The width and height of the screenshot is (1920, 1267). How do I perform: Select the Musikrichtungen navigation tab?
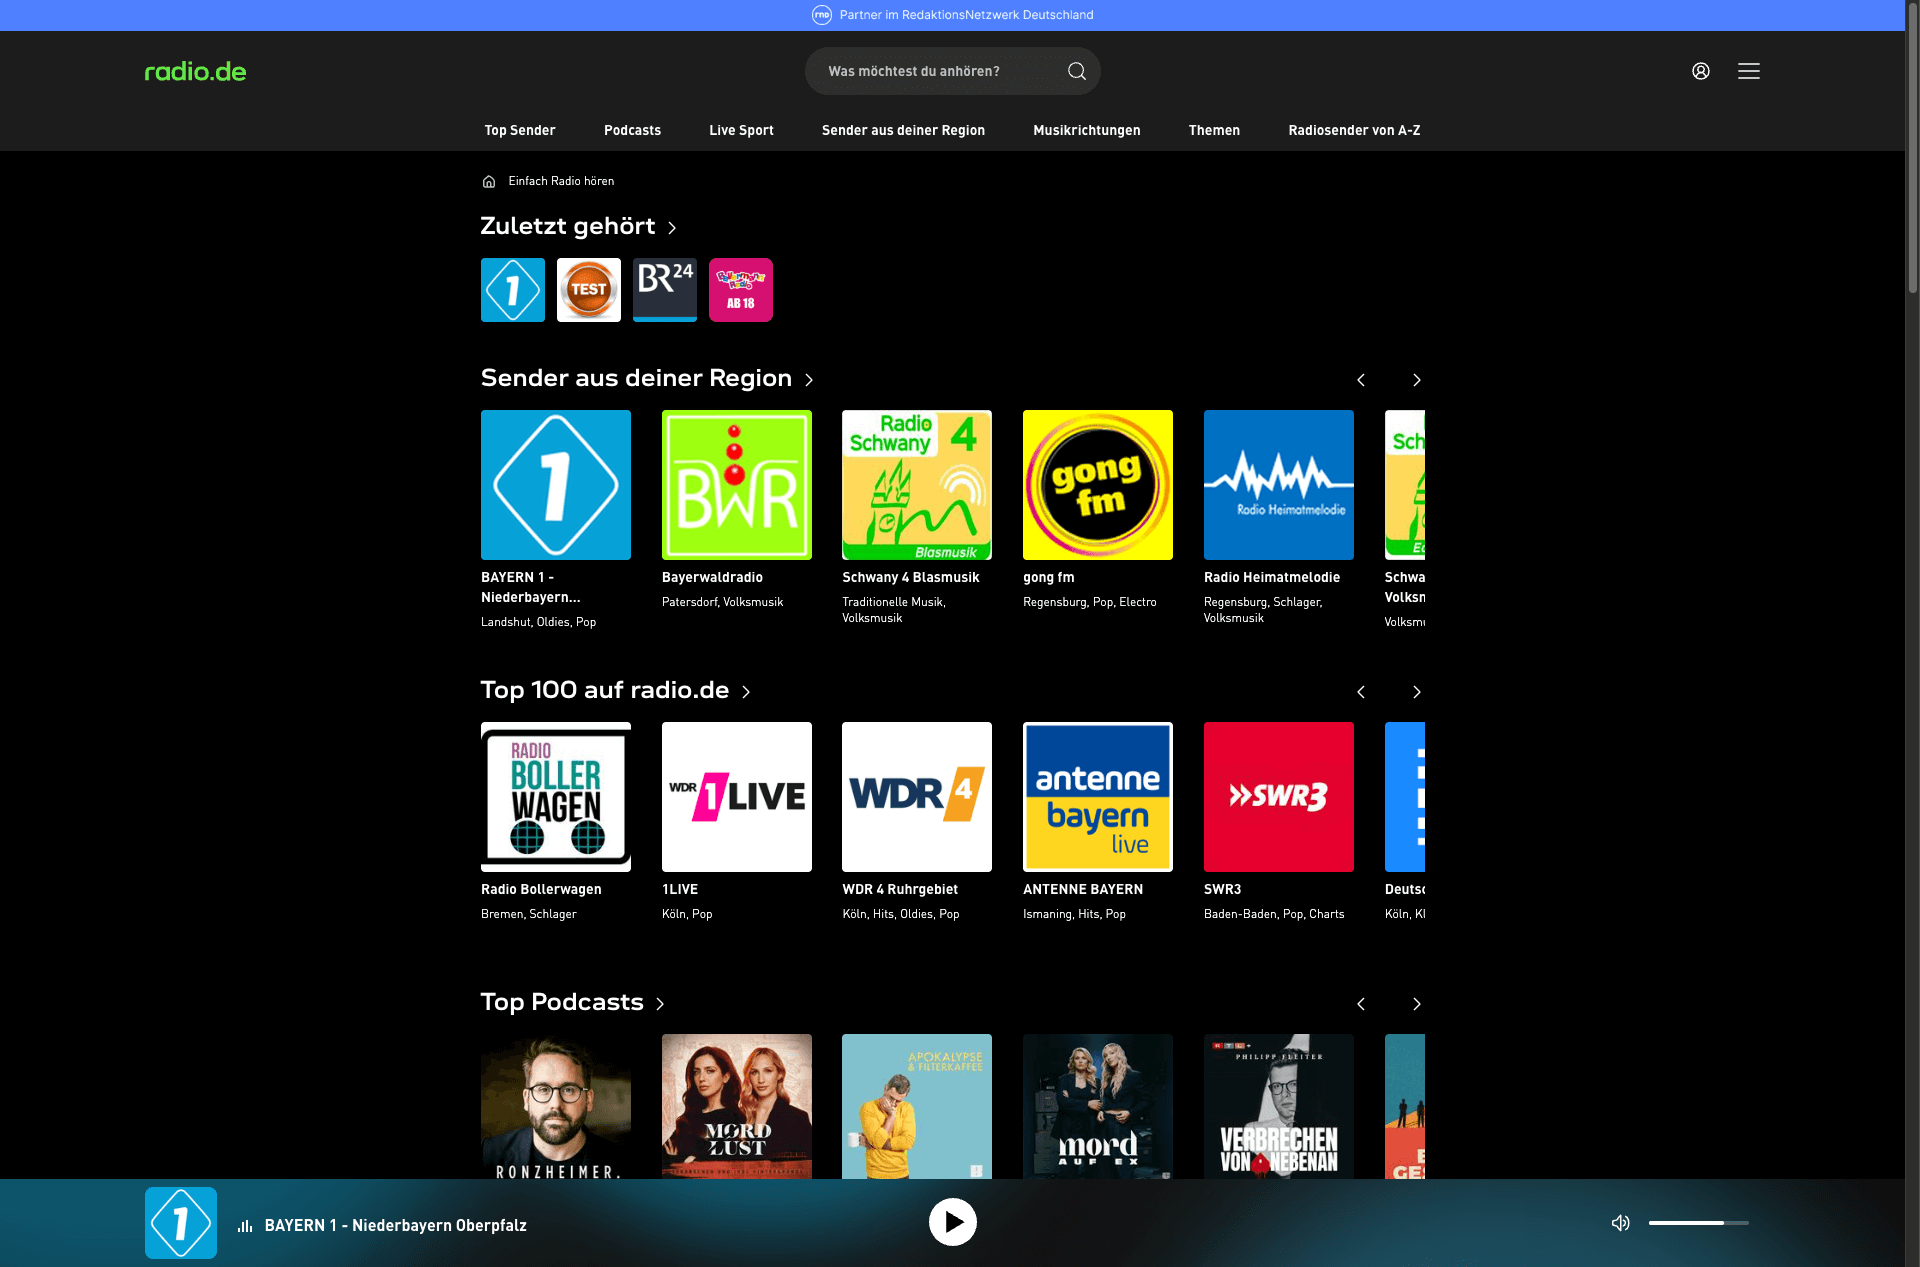[x=1086, y=130]
